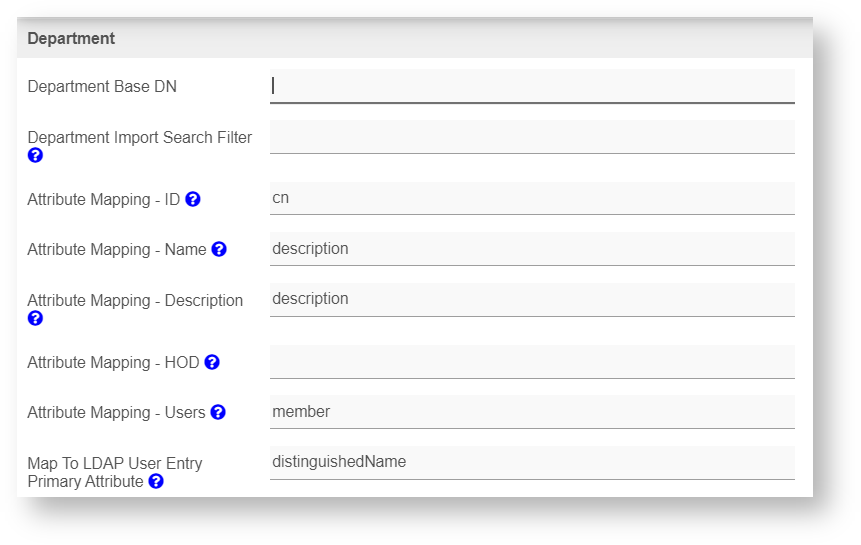The height and width of the screenshot is (545, 861).
Task: Click the "Department Base DN" label
Action: pyautogui.click(x=102, y=87)
